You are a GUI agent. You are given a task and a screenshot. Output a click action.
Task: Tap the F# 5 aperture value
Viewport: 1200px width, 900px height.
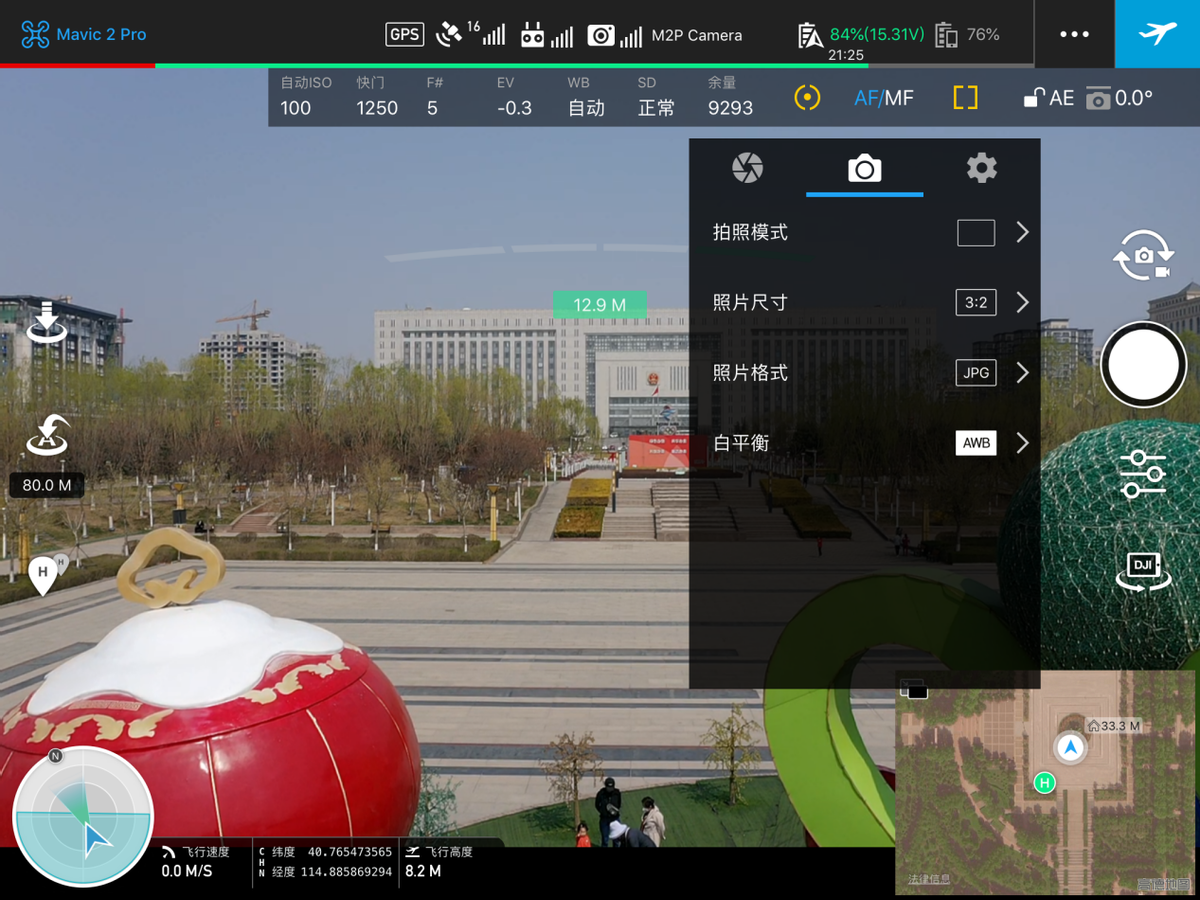[435, 97]
